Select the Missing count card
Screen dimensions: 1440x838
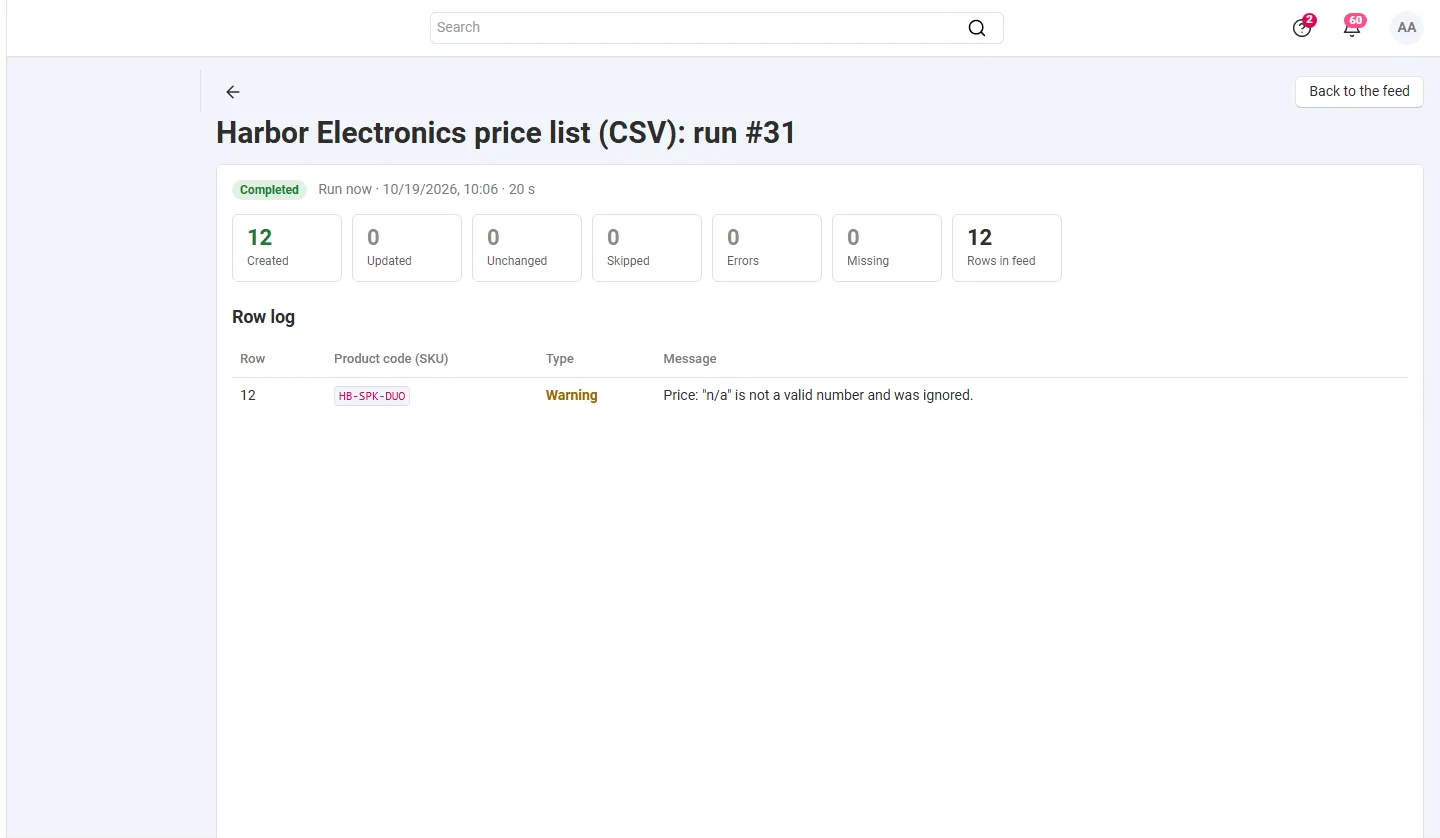tap(887, 248)
